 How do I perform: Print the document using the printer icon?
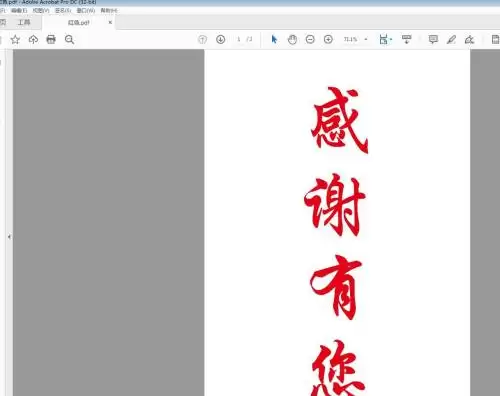51,39
